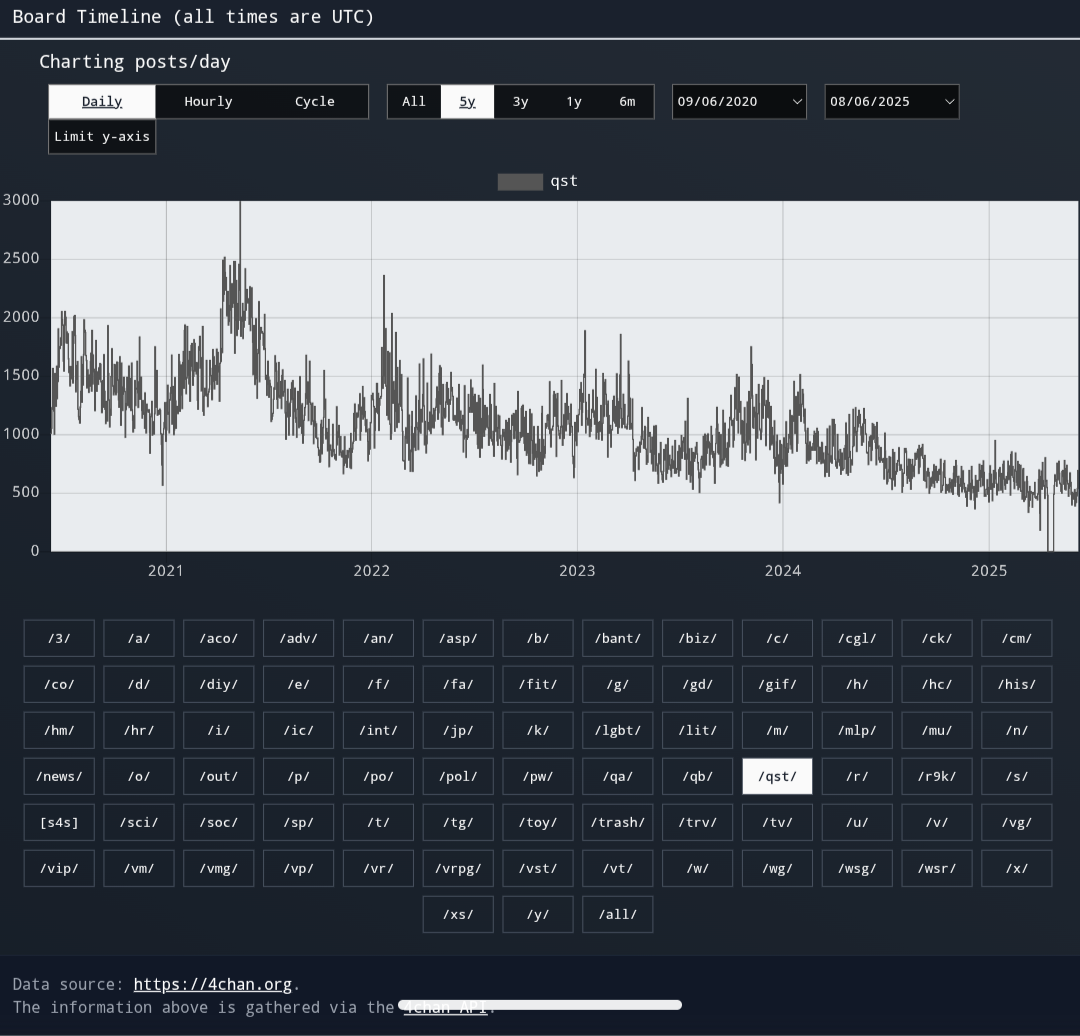Select the /xs/ board button

point(458,915)
